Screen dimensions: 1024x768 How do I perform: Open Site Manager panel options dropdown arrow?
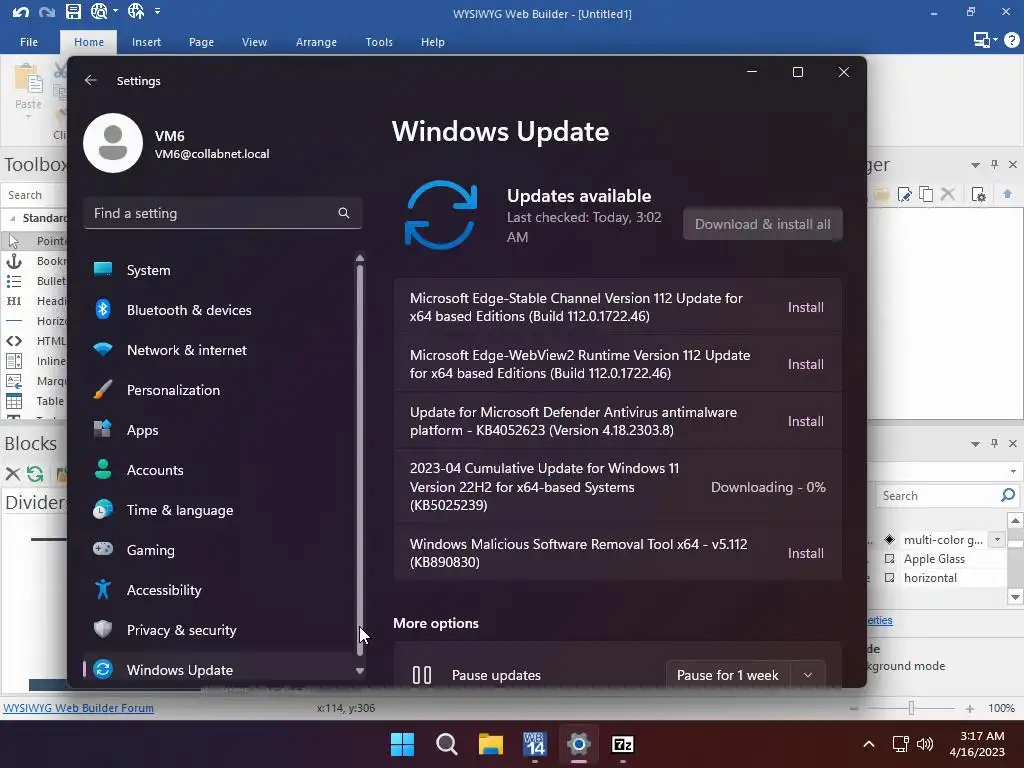coord(975,165)
